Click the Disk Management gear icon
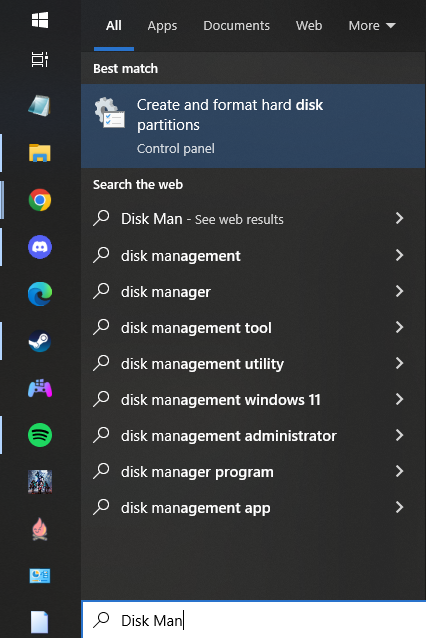Image resolution: width=426 pixels, height=638 pixels. [109, 113]
